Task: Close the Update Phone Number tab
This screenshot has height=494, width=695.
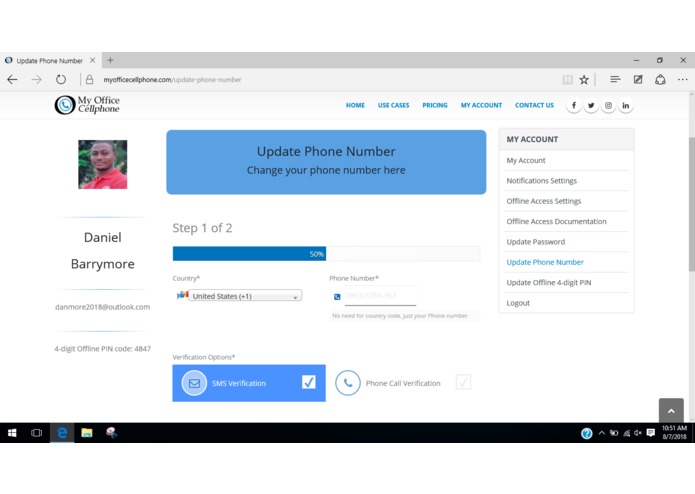Action: (93, 60)
